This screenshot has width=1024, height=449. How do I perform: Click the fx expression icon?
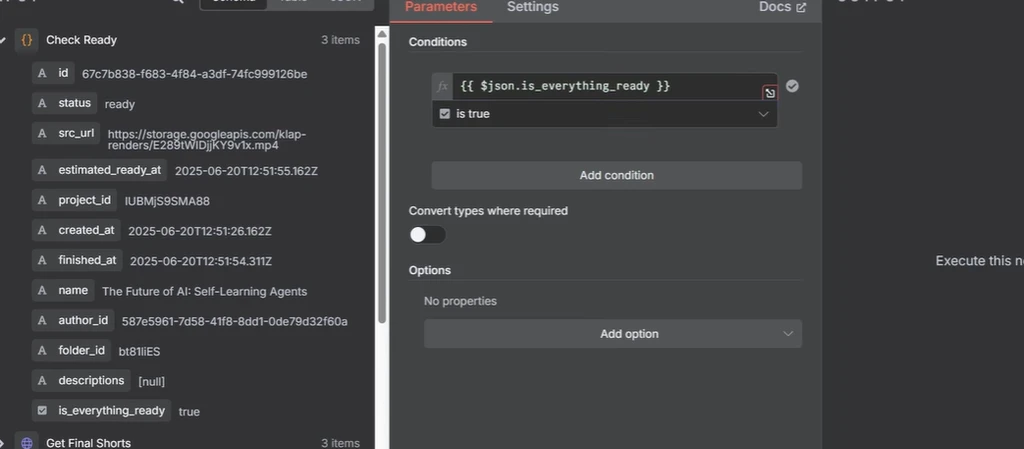click(x=442, y=86)
